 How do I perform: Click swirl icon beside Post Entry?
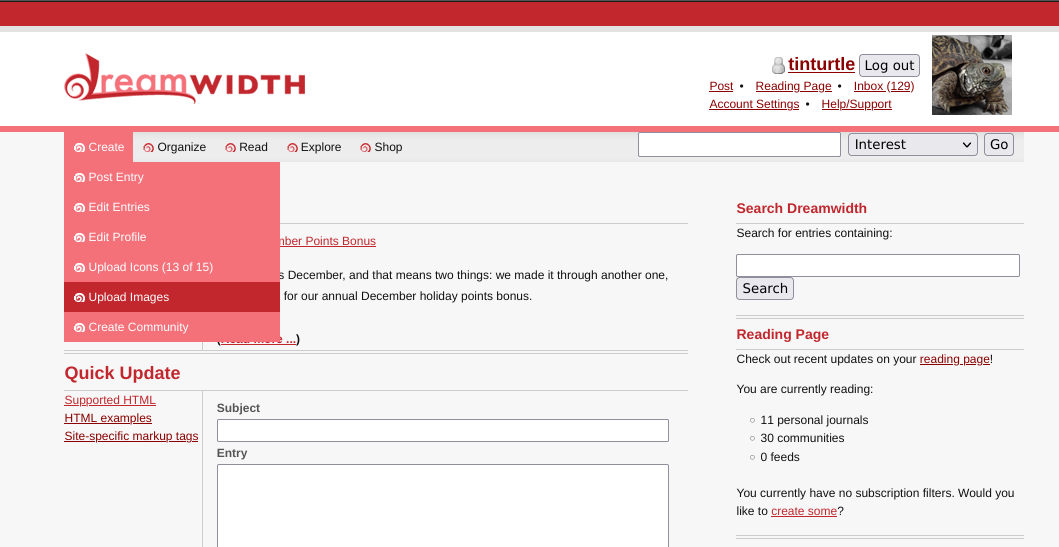click(x=80, y=178)
